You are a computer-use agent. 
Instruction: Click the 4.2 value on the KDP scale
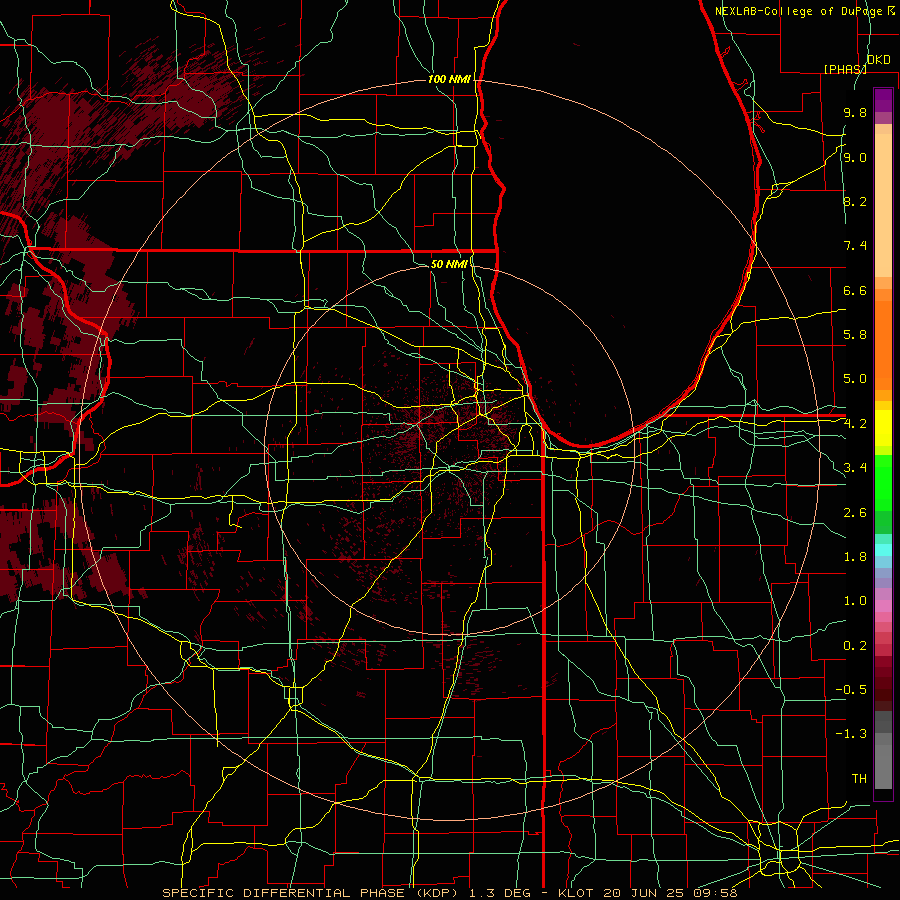[855, 424]
